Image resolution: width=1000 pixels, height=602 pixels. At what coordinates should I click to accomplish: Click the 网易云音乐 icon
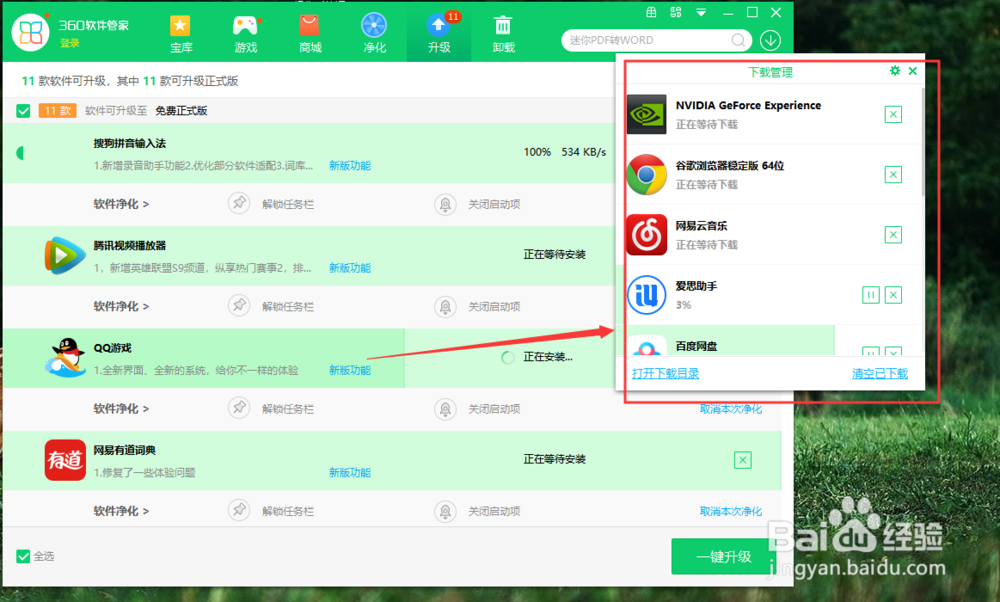tap(646, 235)
